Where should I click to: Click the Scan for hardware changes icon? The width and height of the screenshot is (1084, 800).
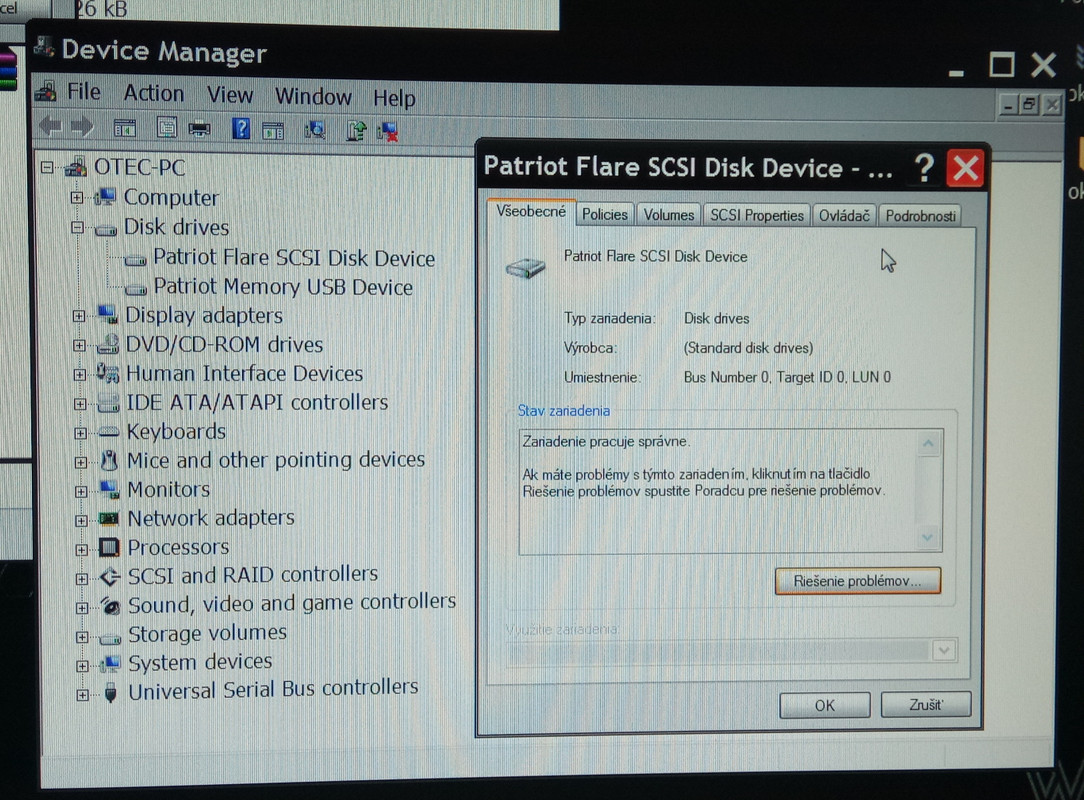[x=315, y=129]
